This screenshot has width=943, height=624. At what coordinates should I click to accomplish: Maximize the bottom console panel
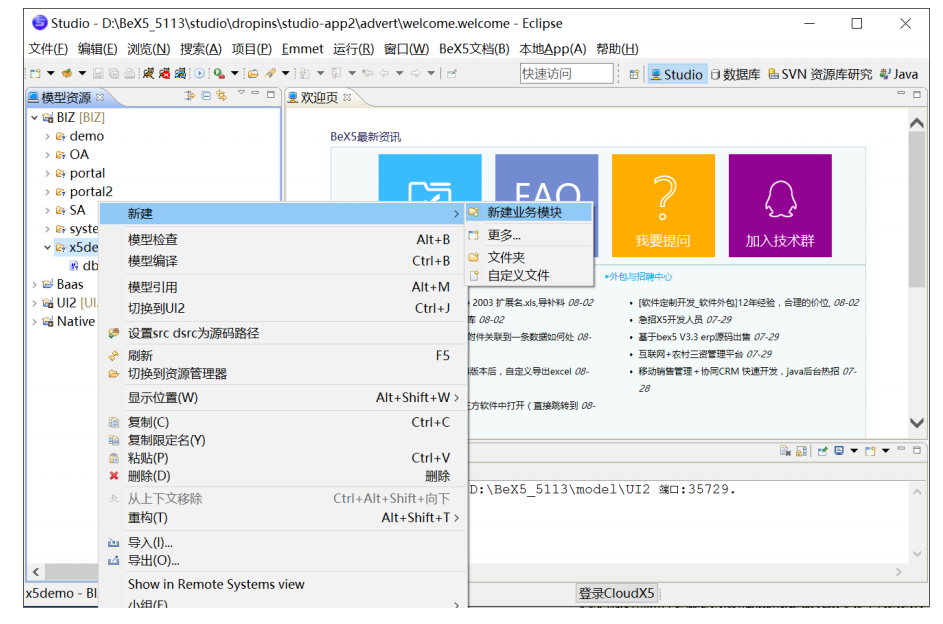pos(917,450)
